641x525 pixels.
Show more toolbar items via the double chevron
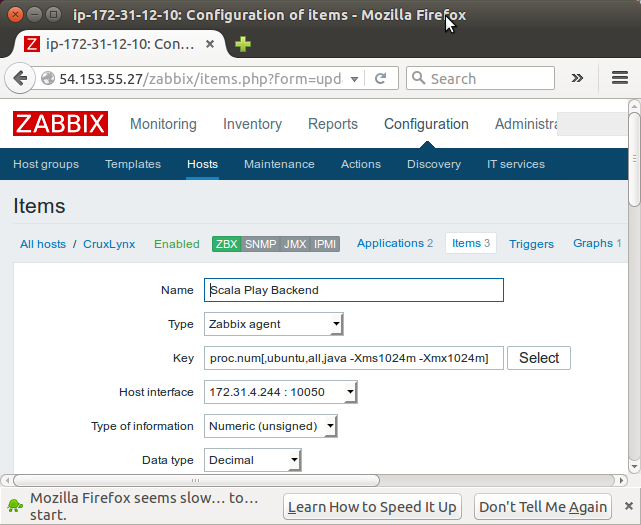[577, 78]
